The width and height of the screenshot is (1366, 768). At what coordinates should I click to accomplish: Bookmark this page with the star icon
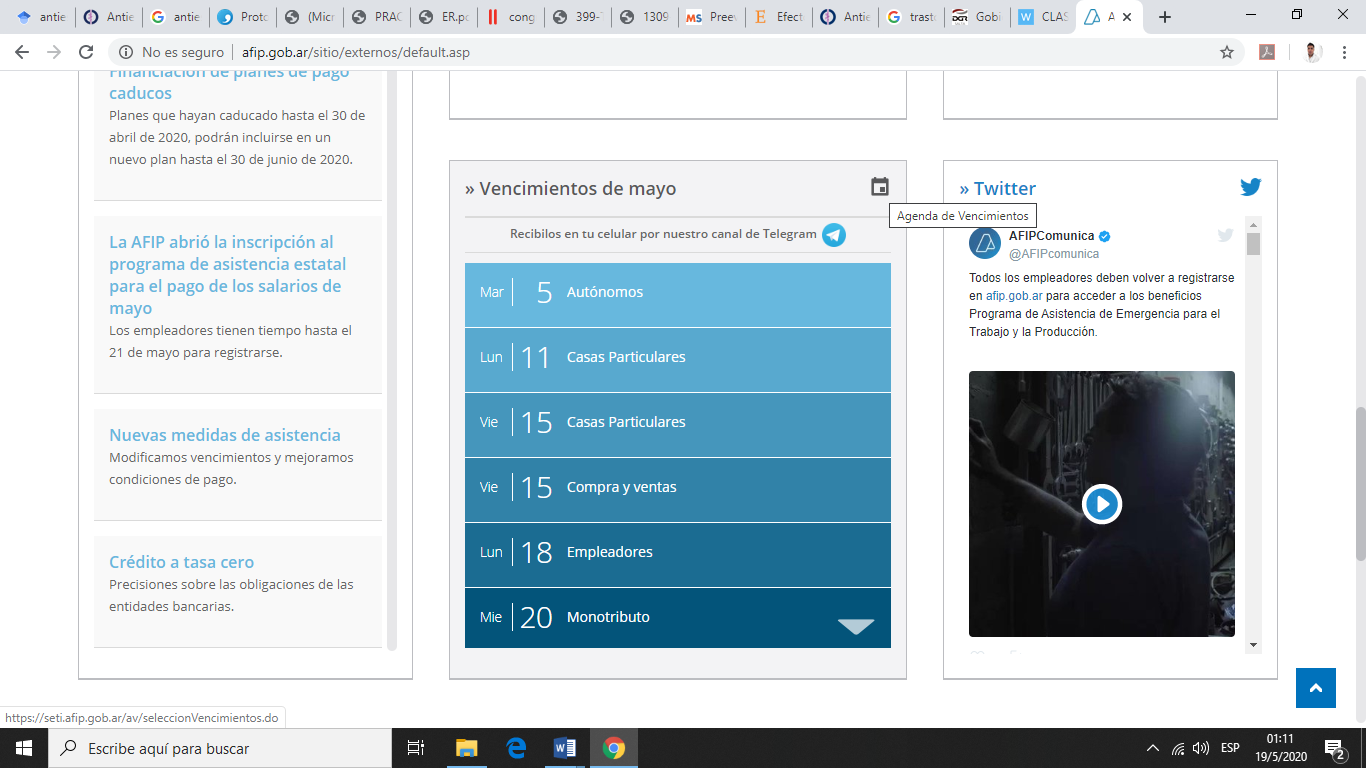tap(1226, 52)
